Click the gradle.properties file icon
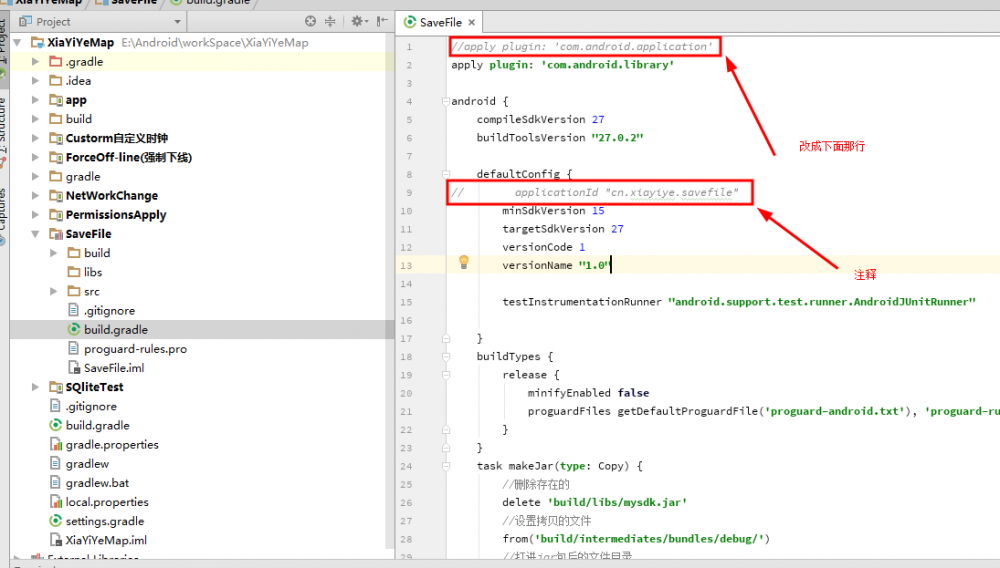This screenshot has width=1000, height=568. [55, 444]
